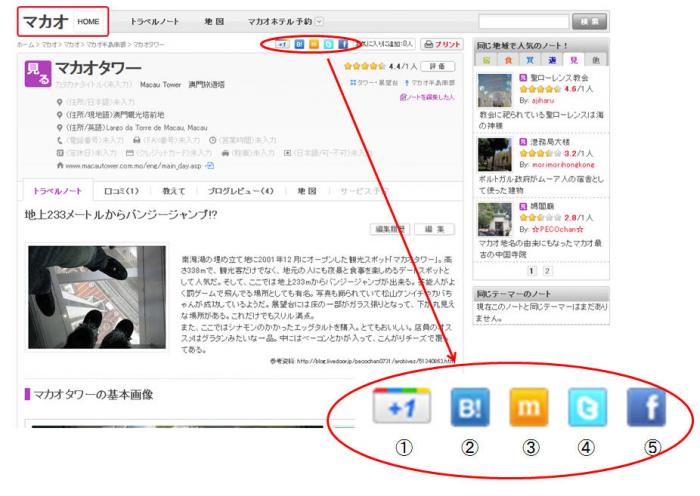Click the pin icon beside 住所/日本語
This screenshot has height=496, width=700.
[x=59, y=102]
